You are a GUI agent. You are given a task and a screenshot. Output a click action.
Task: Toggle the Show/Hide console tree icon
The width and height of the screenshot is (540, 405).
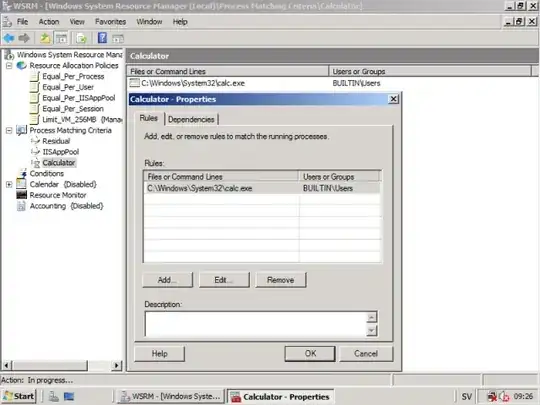[x=62, y=38]
